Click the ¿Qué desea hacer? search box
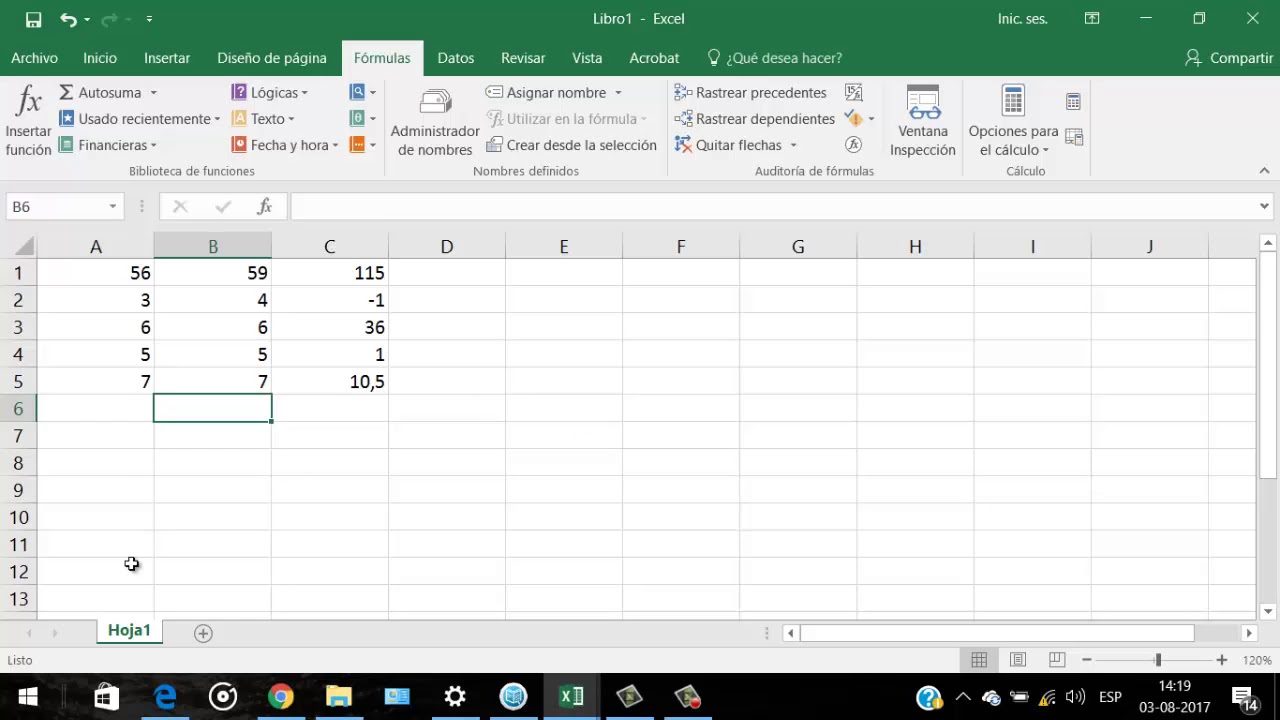 point(775,58)
